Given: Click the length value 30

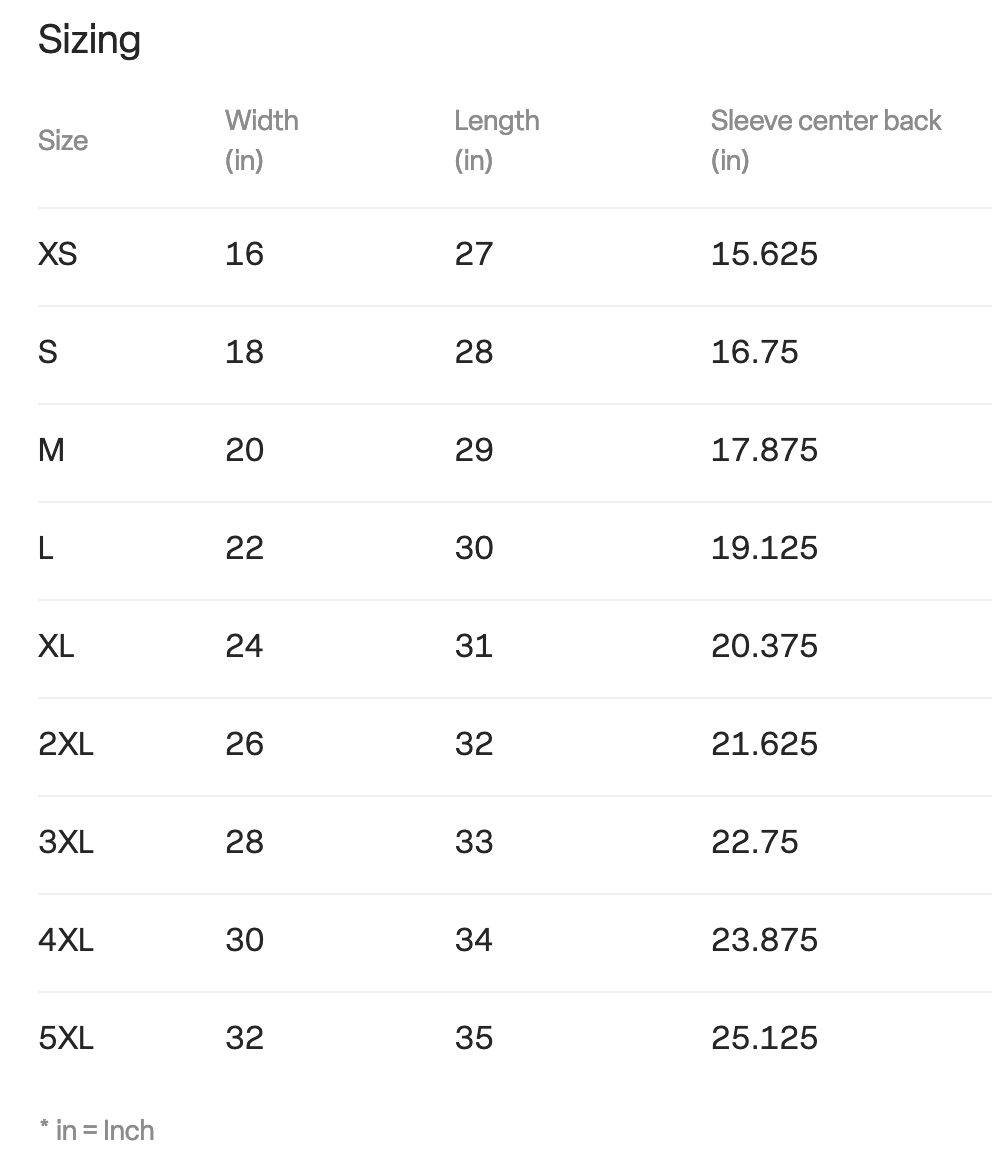Looking at the screenshot, I should (x=473, y=548).
